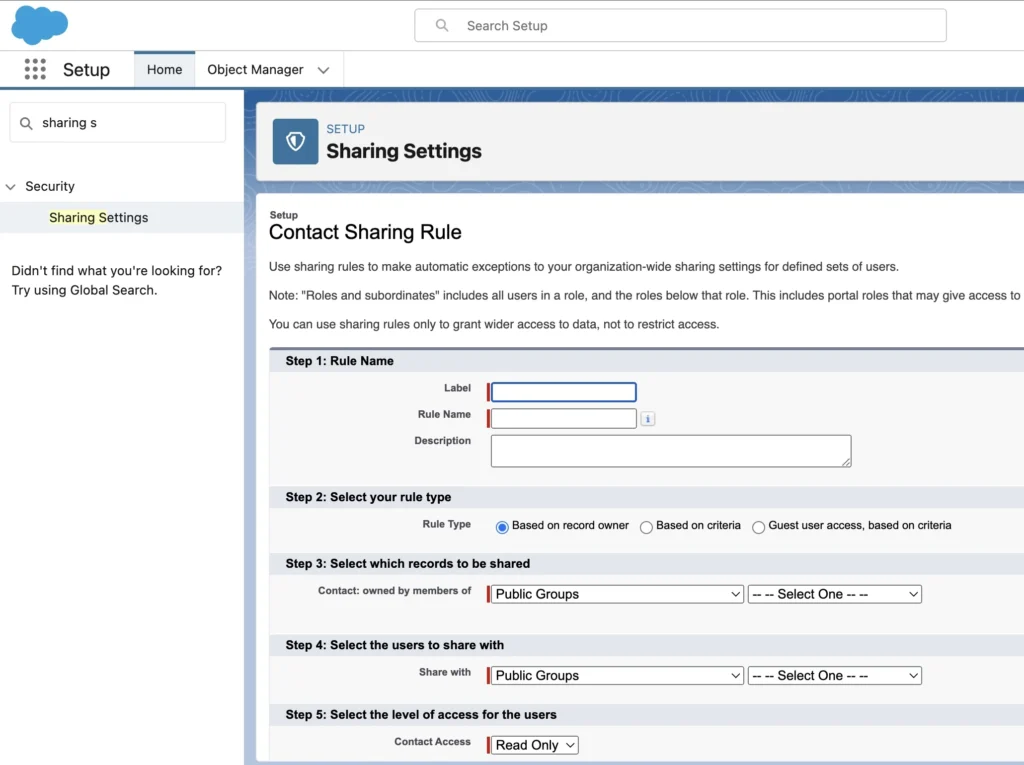Collapse the Security section in sidebar
This screenshot has width=1024, height=765.
pyautogui.click(x=11, y=186)
